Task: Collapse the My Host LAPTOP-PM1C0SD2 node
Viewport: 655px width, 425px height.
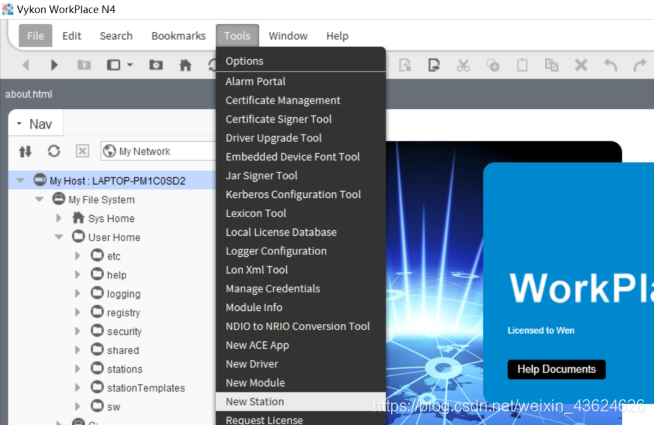Action: (x=20, y=181)
